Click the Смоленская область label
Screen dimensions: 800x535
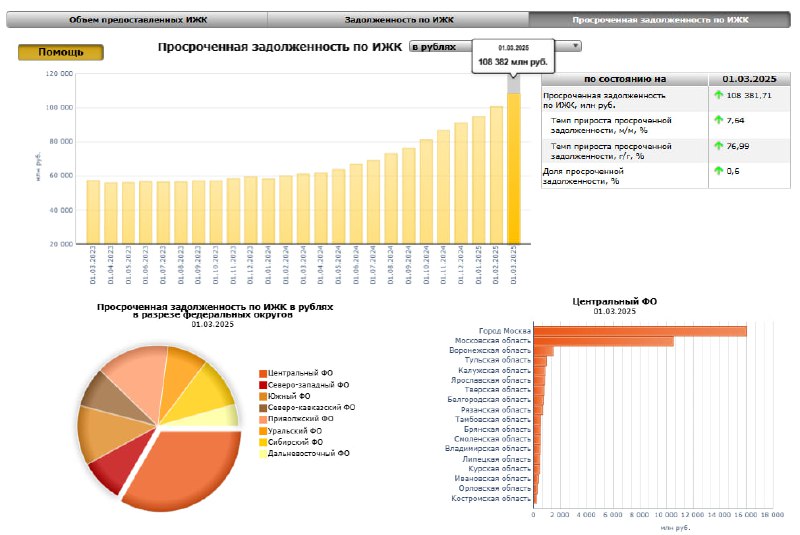coord(492,439)
